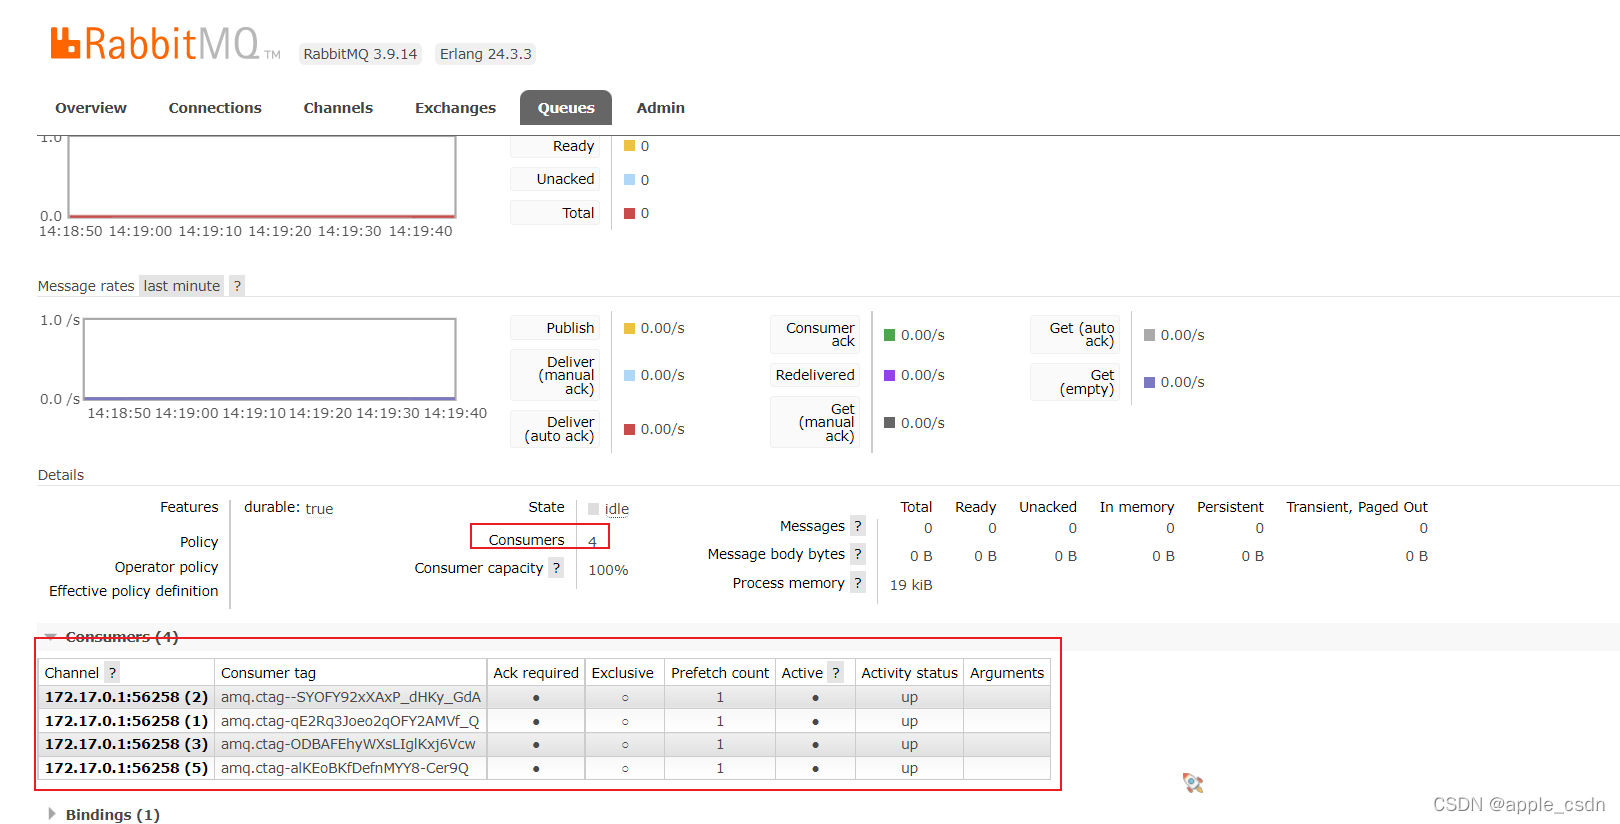1620x824 pixels.
Task: Click the light blue Deliver (manual ack) swatch
Action: tap(630, 375)
